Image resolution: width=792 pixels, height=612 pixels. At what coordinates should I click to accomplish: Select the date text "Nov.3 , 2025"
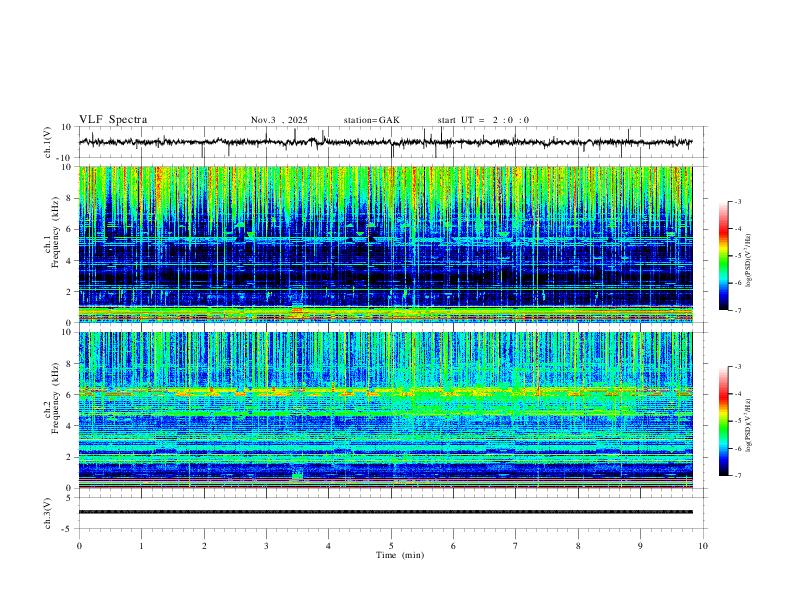coord(279,120)
